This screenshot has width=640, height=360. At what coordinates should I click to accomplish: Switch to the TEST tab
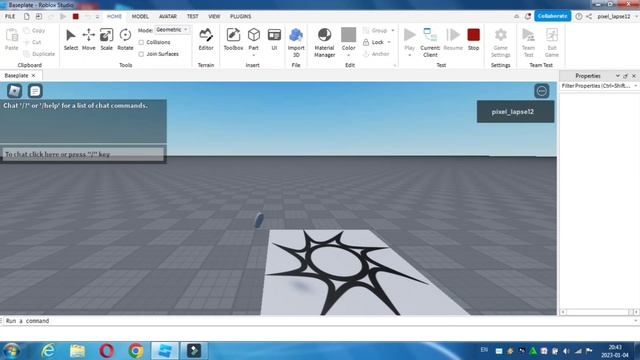(x=192, y=16)
